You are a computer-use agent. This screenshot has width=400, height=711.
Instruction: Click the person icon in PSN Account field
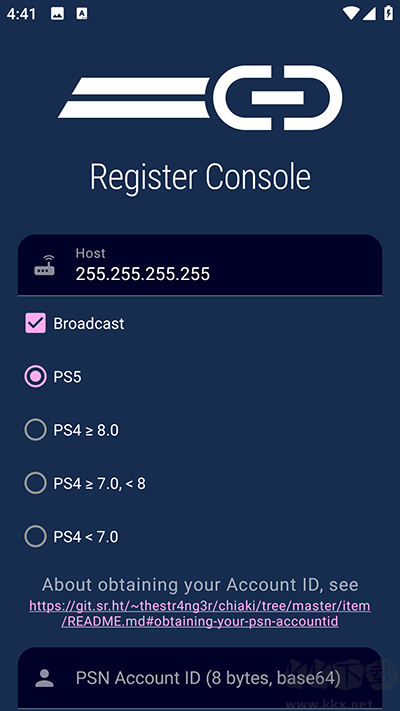click(44, 678)
